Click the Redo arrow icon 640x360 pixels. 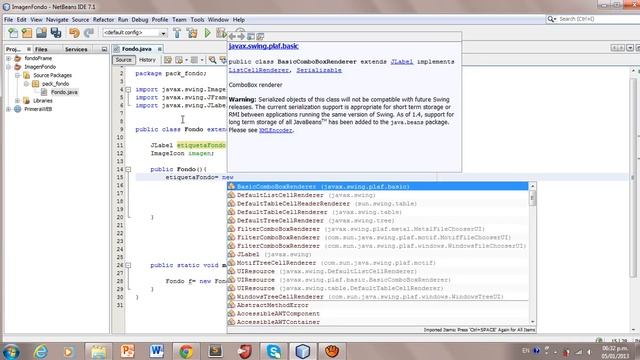tap(89, 33)
